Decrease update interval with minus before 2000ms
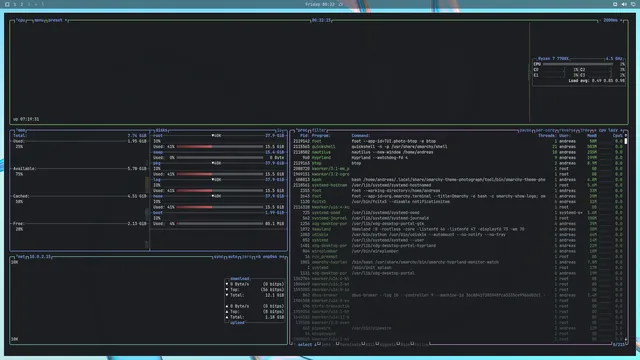 click(x=600, y=20)
